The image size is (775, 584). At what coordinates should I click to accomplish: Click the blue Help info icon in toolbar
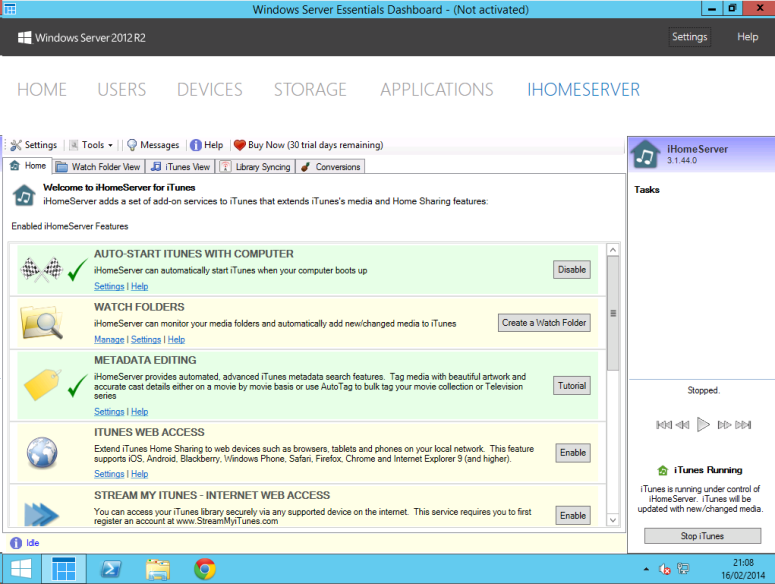pyautogui.click(x=196, y=145)
